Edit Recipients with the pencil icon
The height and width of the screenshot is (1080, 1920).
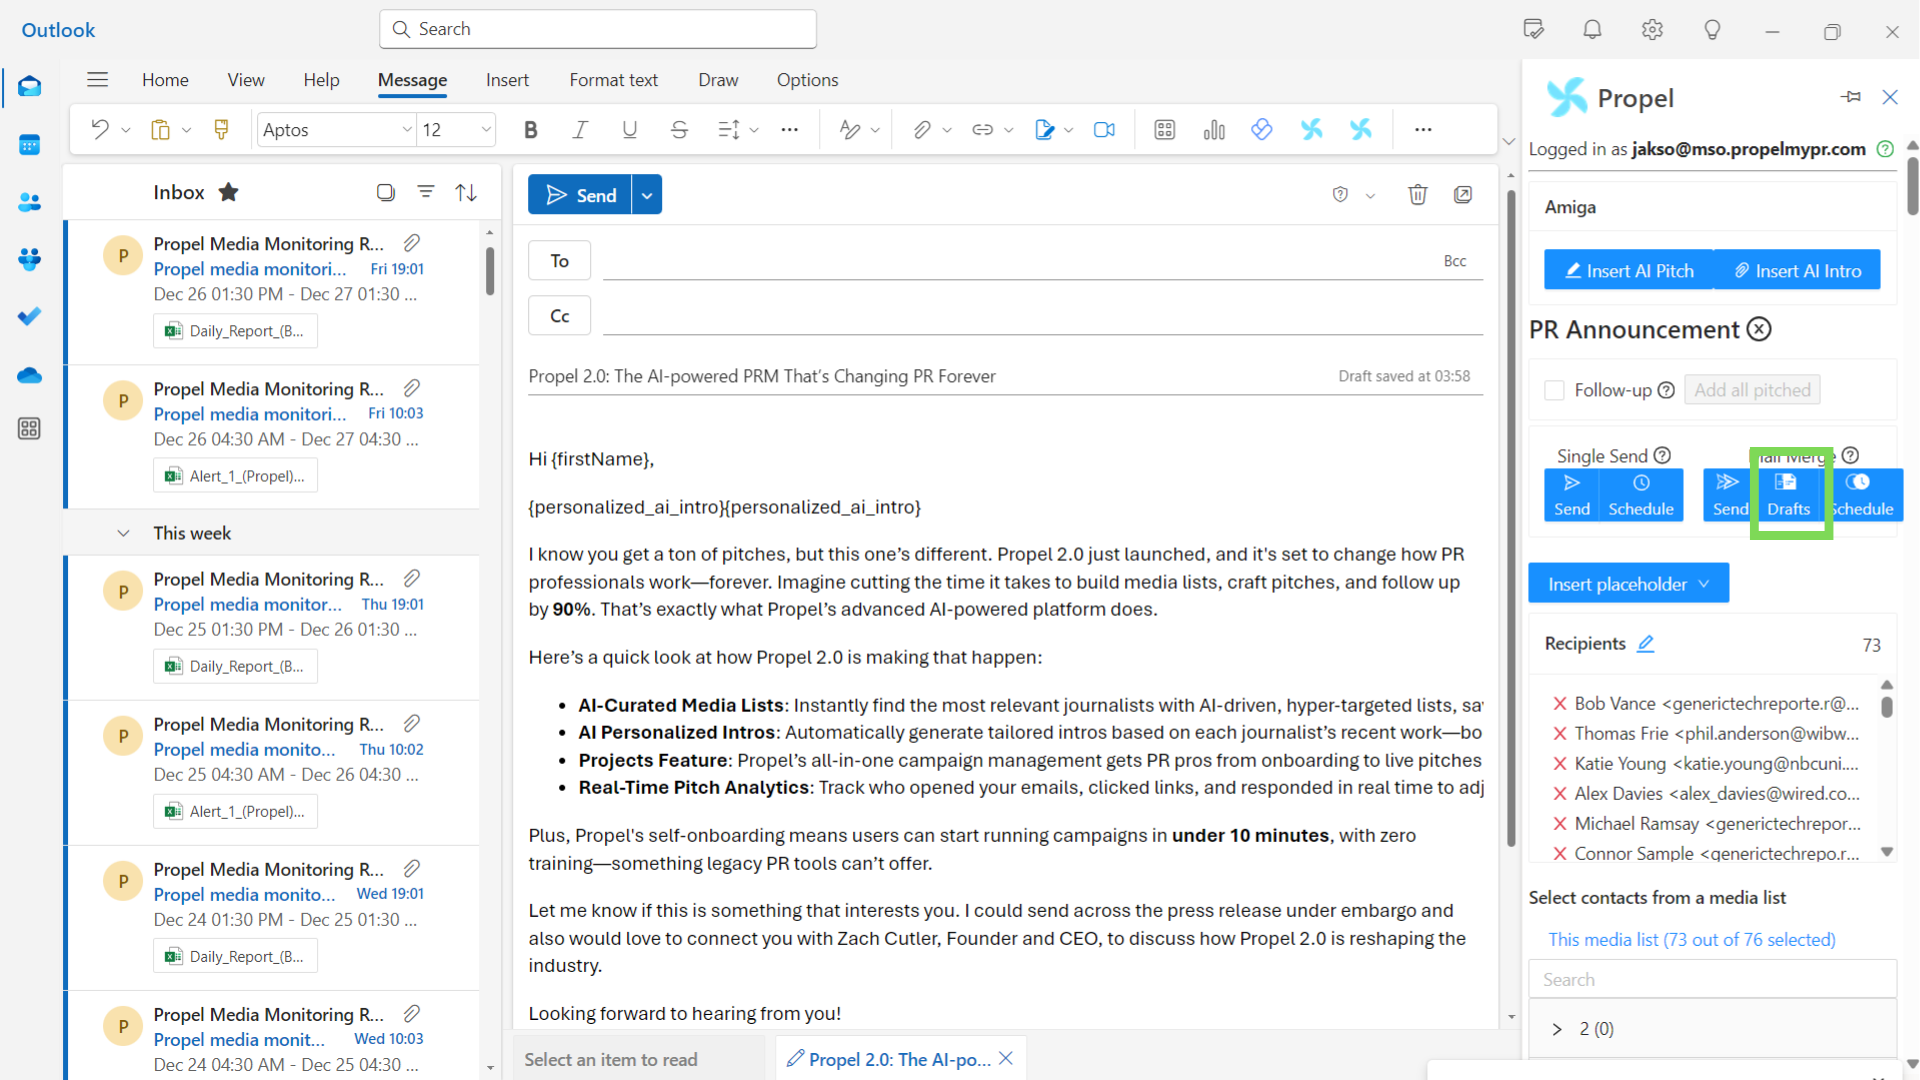(x=1646, y=644)
